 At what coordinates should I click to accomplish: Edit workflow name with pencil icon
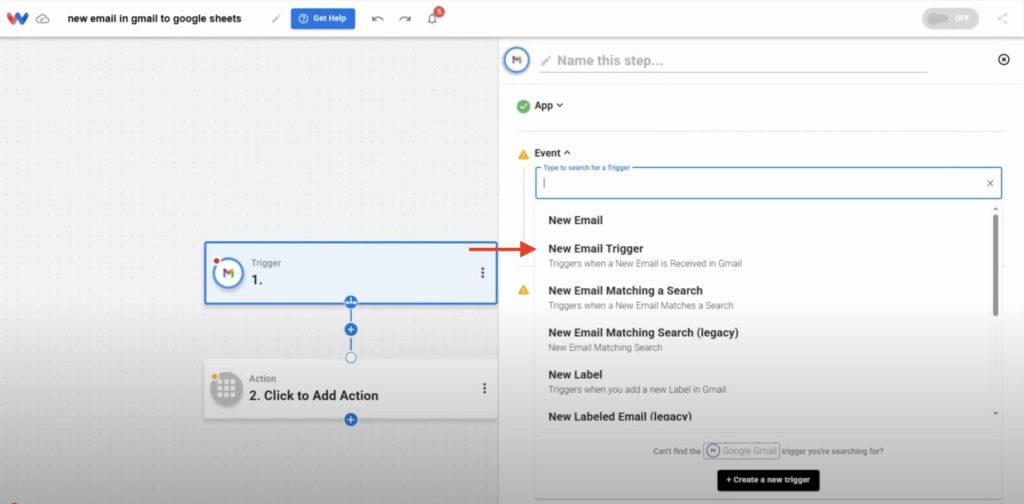[x=276, y=19]
